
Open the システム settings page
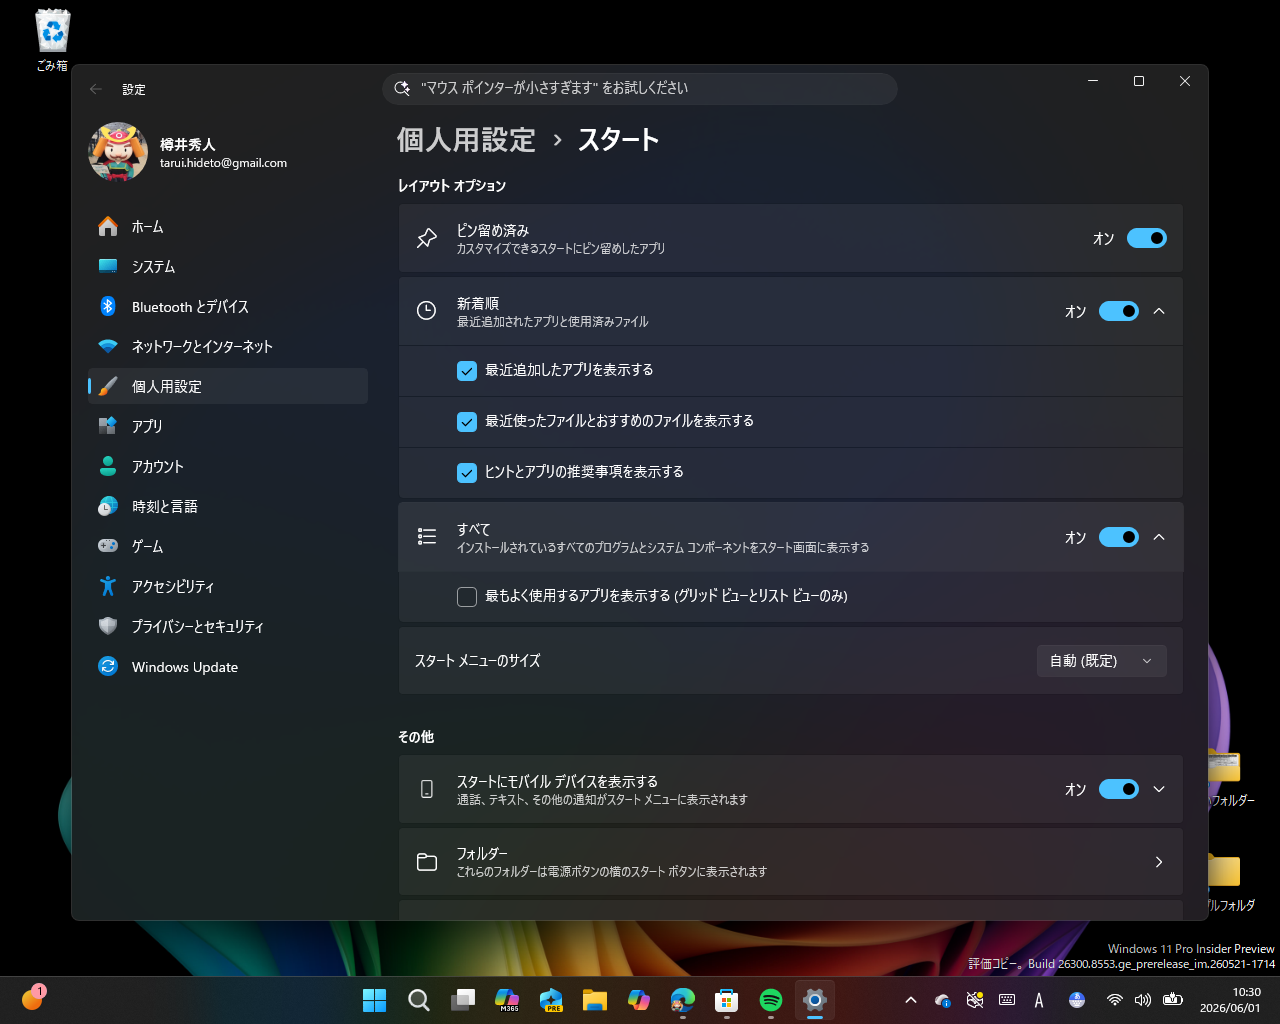(x=228, y=267)
